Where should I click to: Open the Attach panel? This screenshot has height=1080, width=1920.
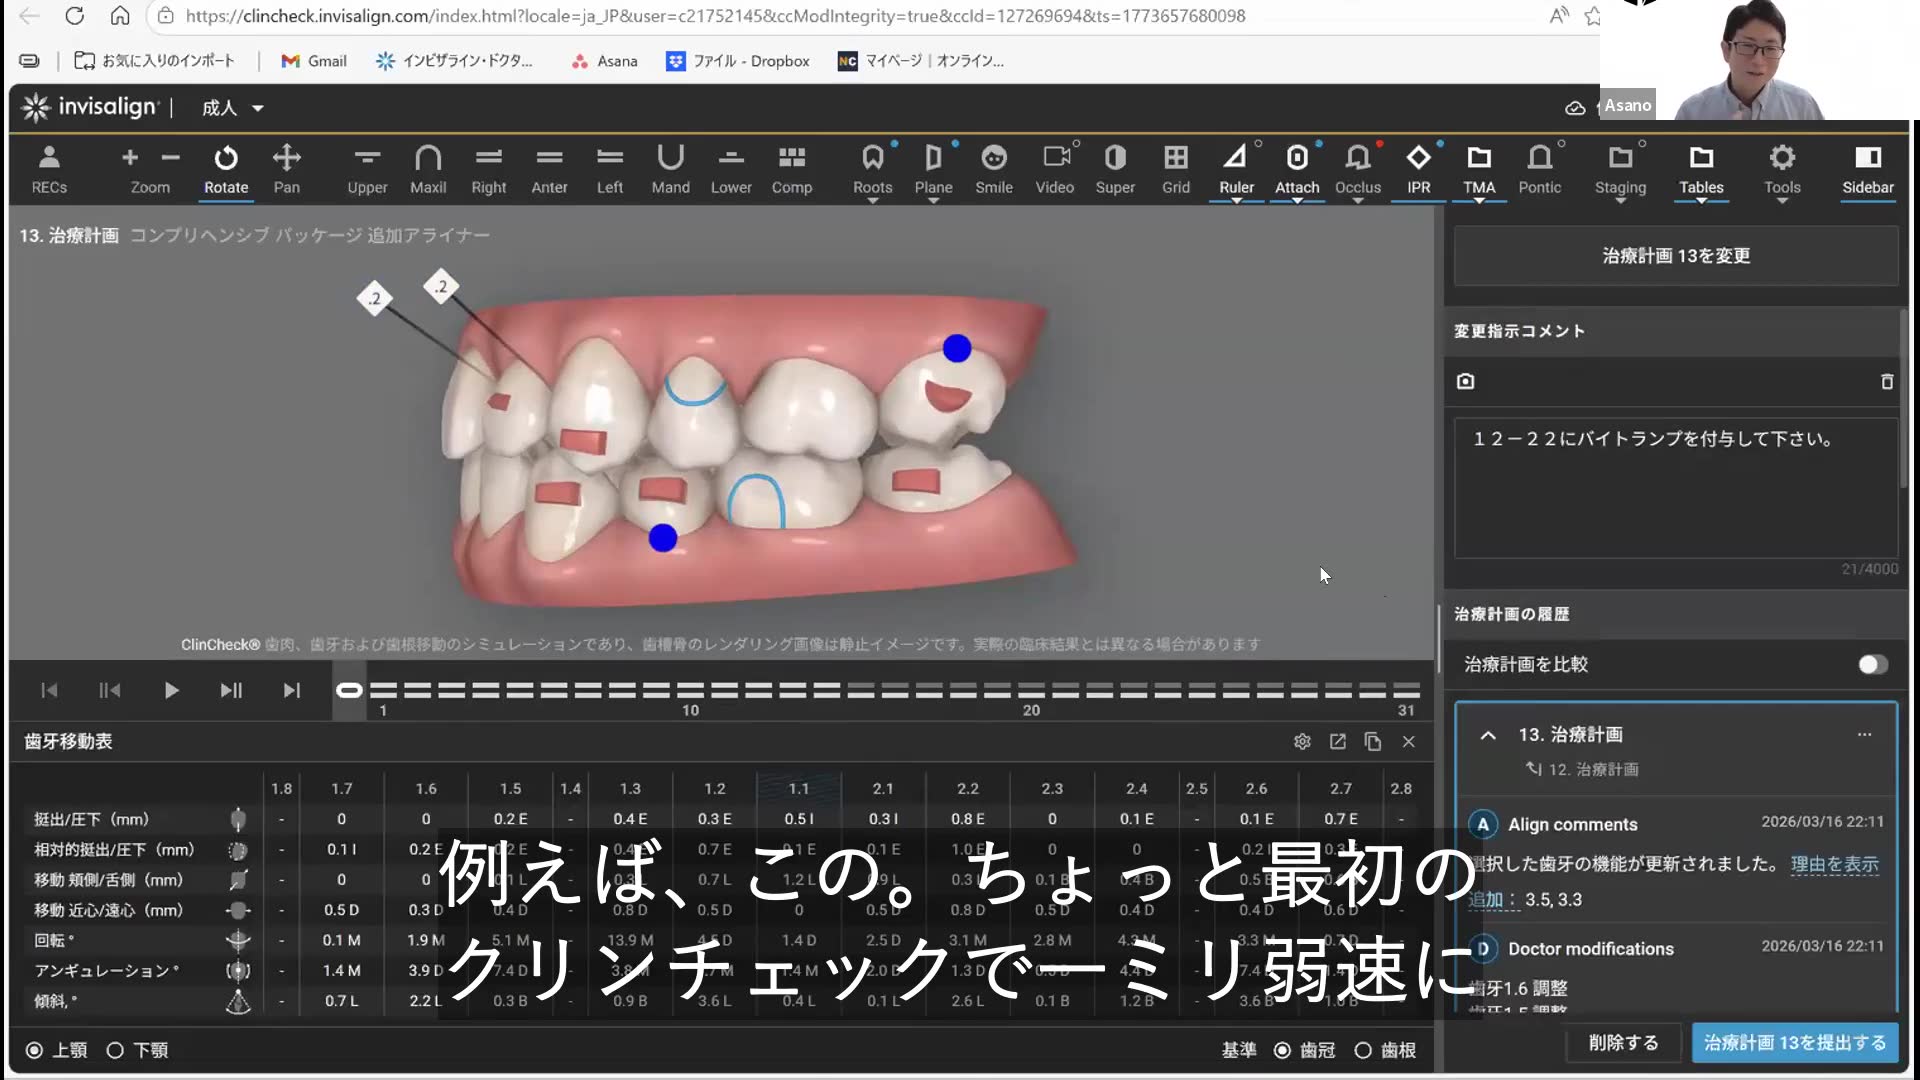pyautogui.click(x=1297, y=170)
